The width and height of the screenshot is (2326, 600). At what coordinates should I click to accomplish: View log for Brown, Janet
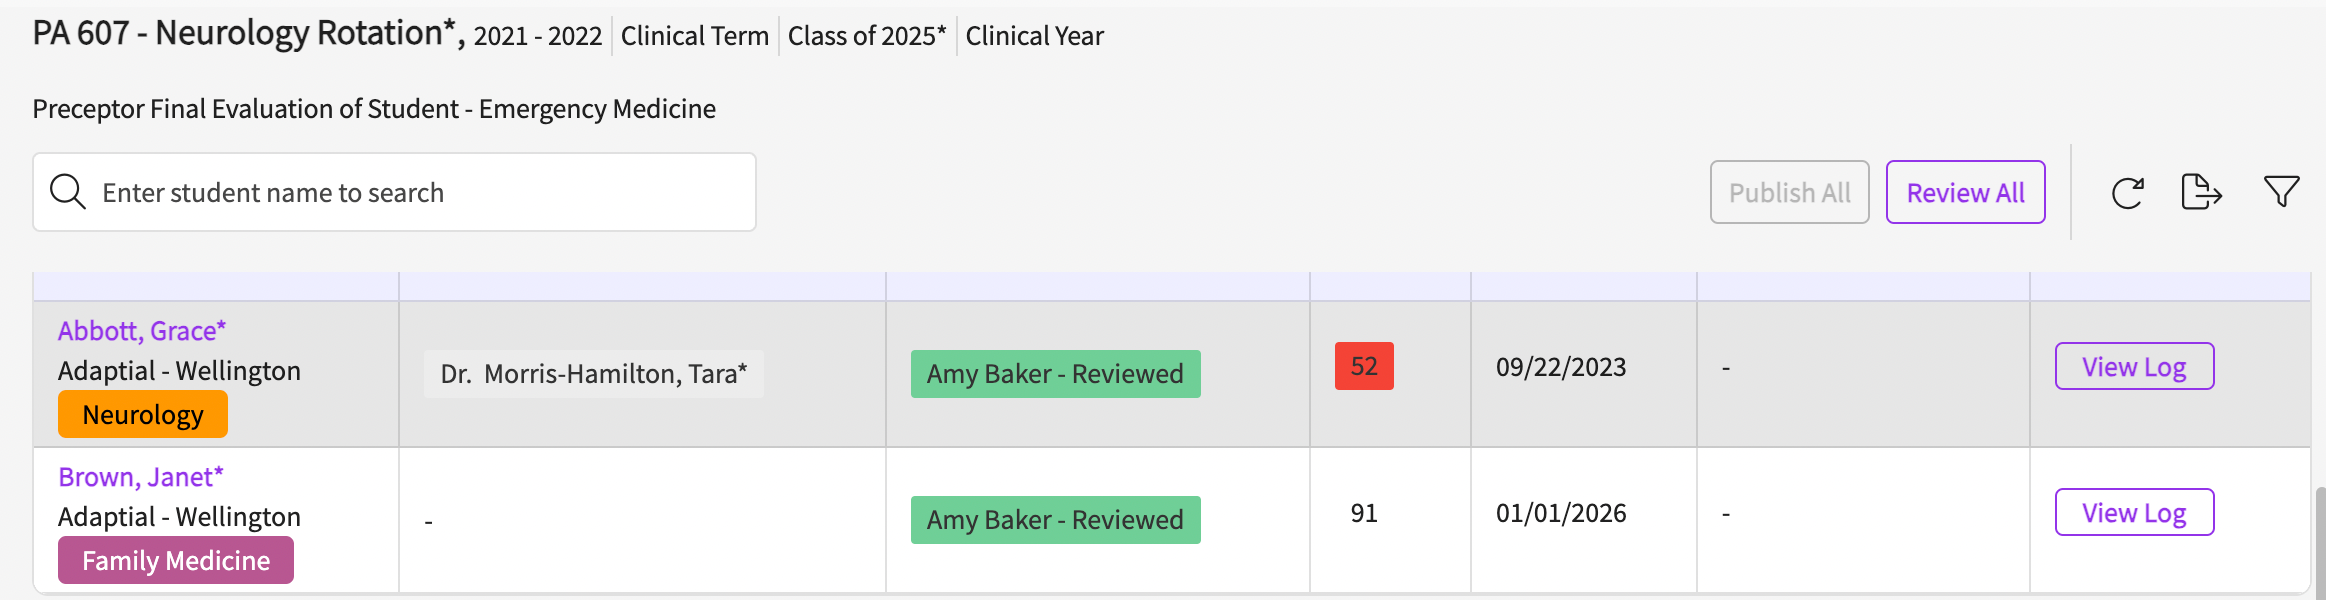2134,513
